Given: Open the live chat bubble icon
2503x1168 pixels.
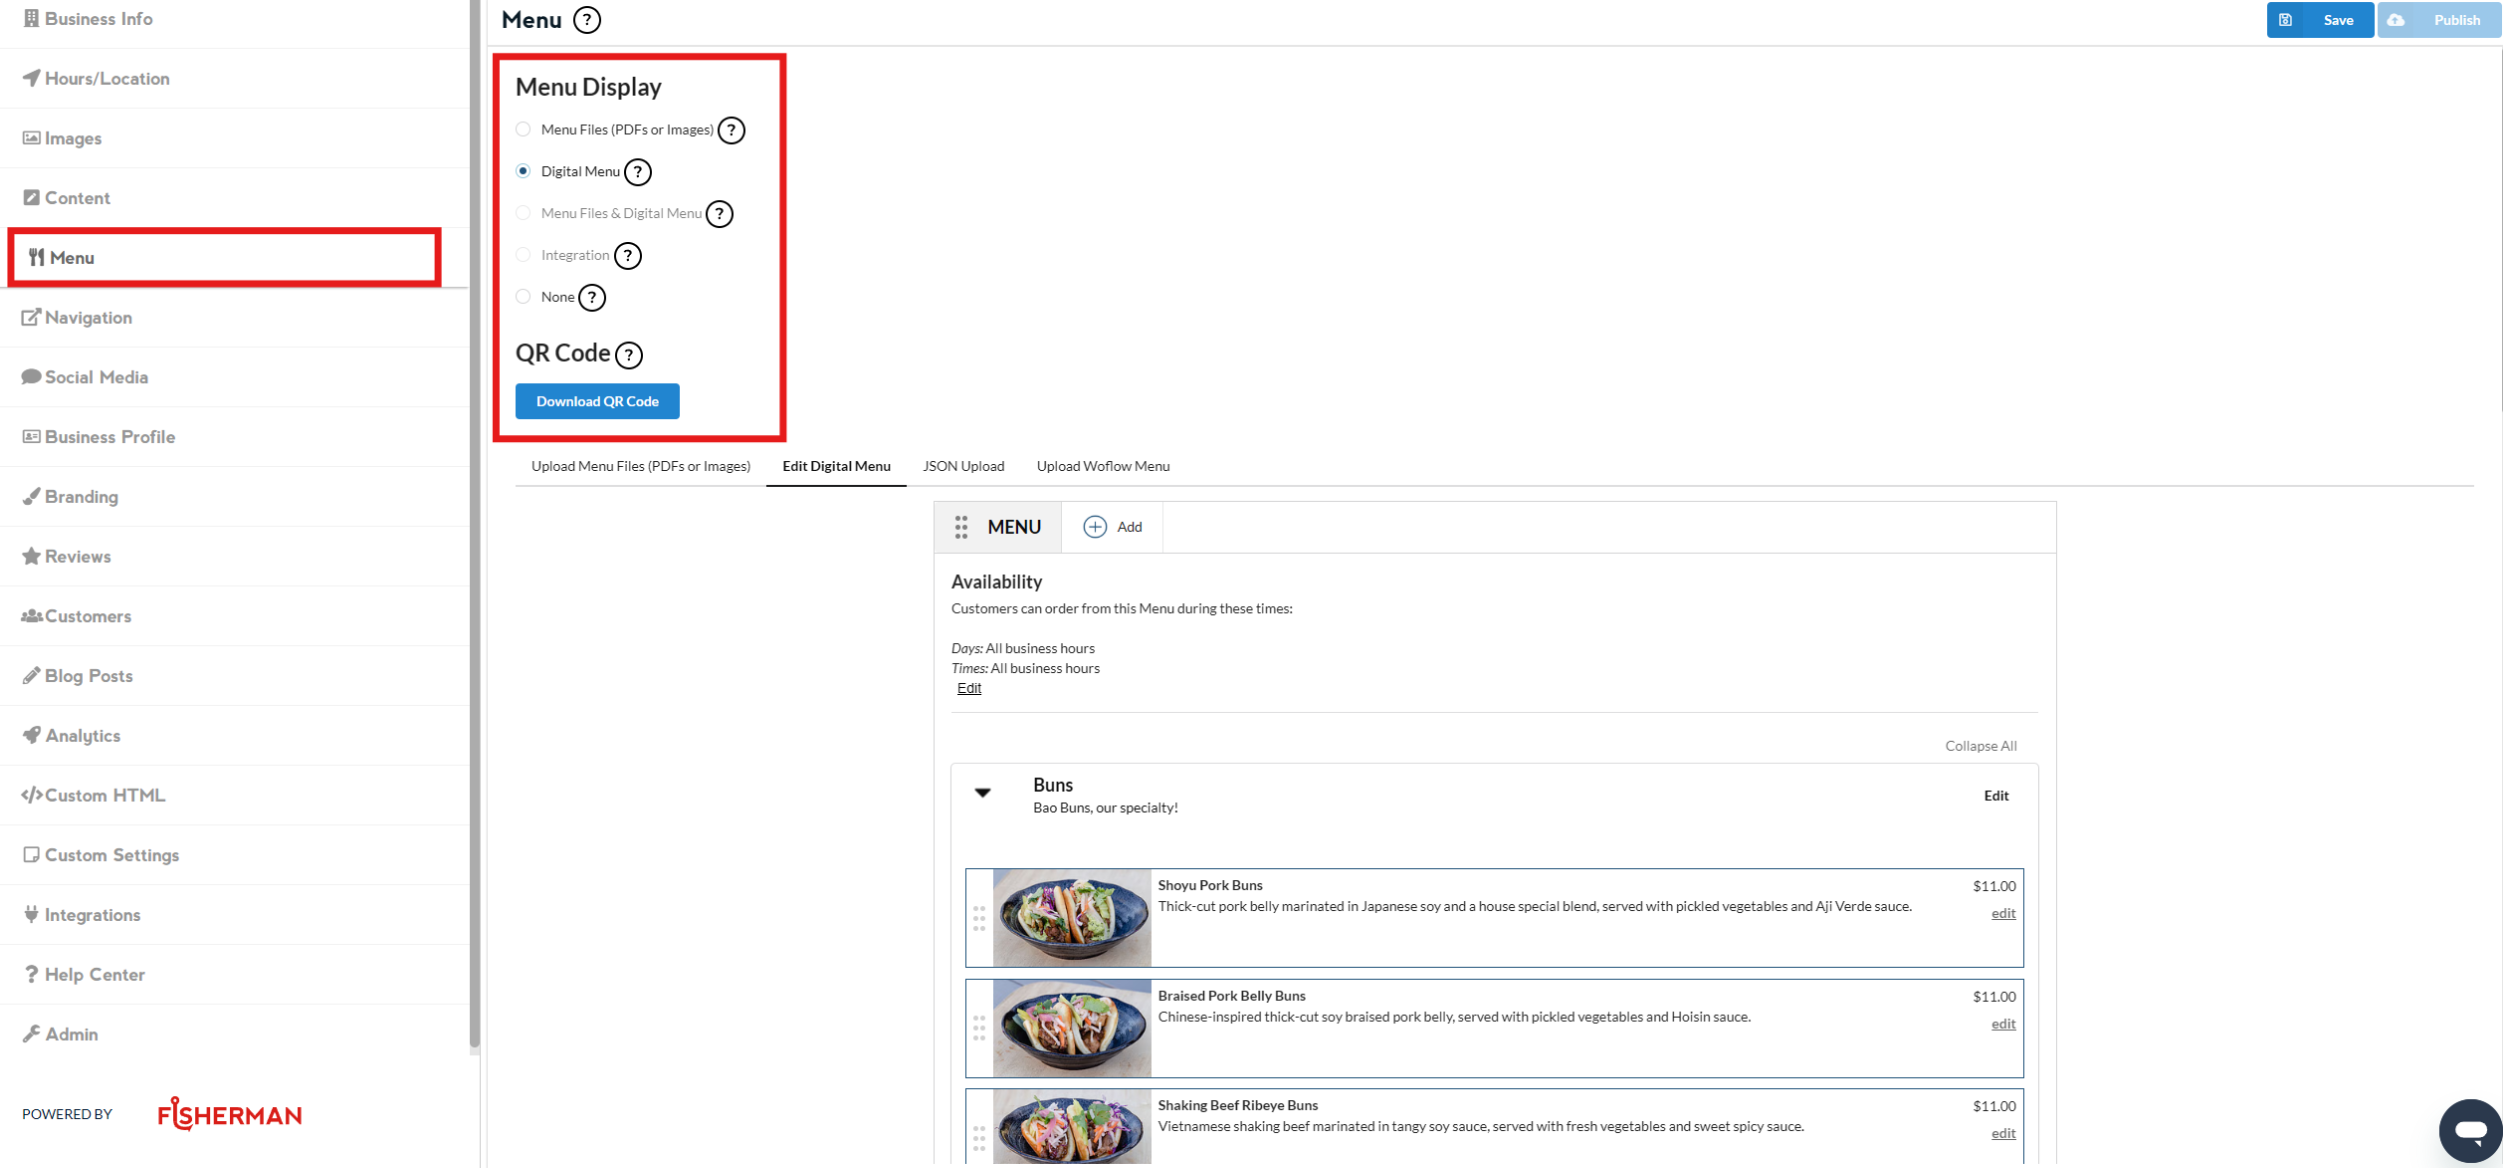Looking at the screenshot, I should point(2469,1131).
